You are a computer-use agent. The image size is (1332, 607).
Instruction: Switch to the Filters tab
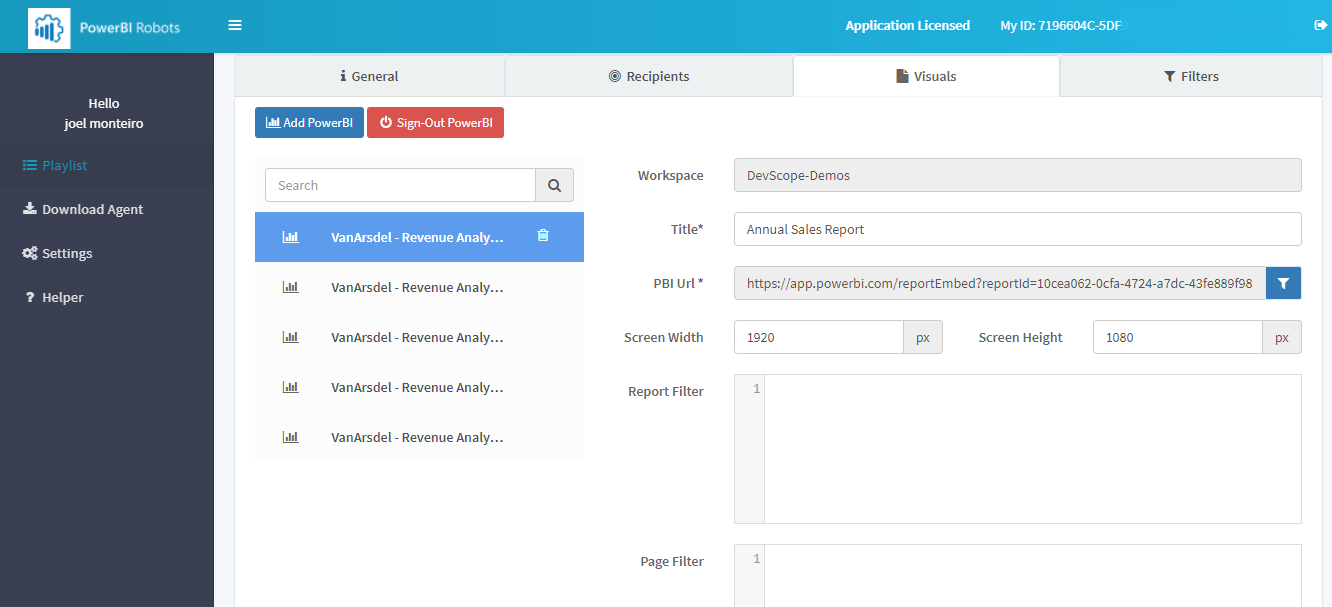(1190, 75)
